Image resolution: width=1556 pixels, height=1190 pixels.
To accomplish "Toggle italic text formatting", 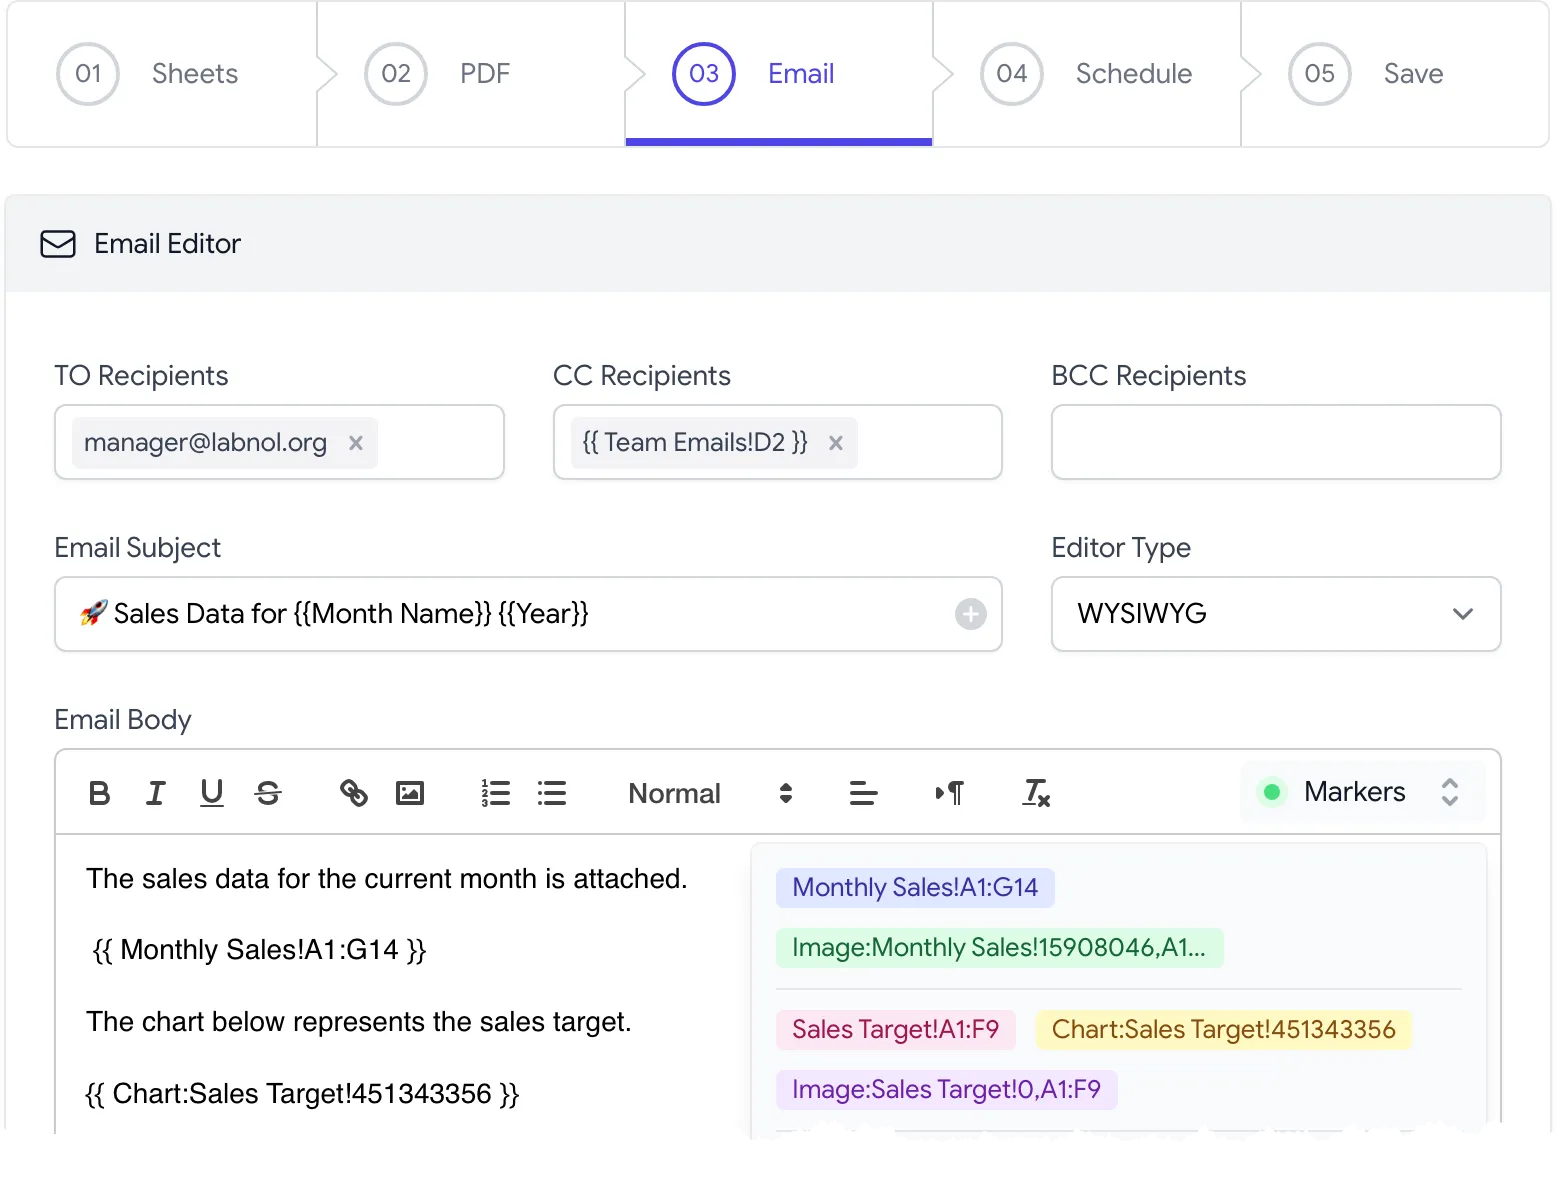I will point(155,793).
